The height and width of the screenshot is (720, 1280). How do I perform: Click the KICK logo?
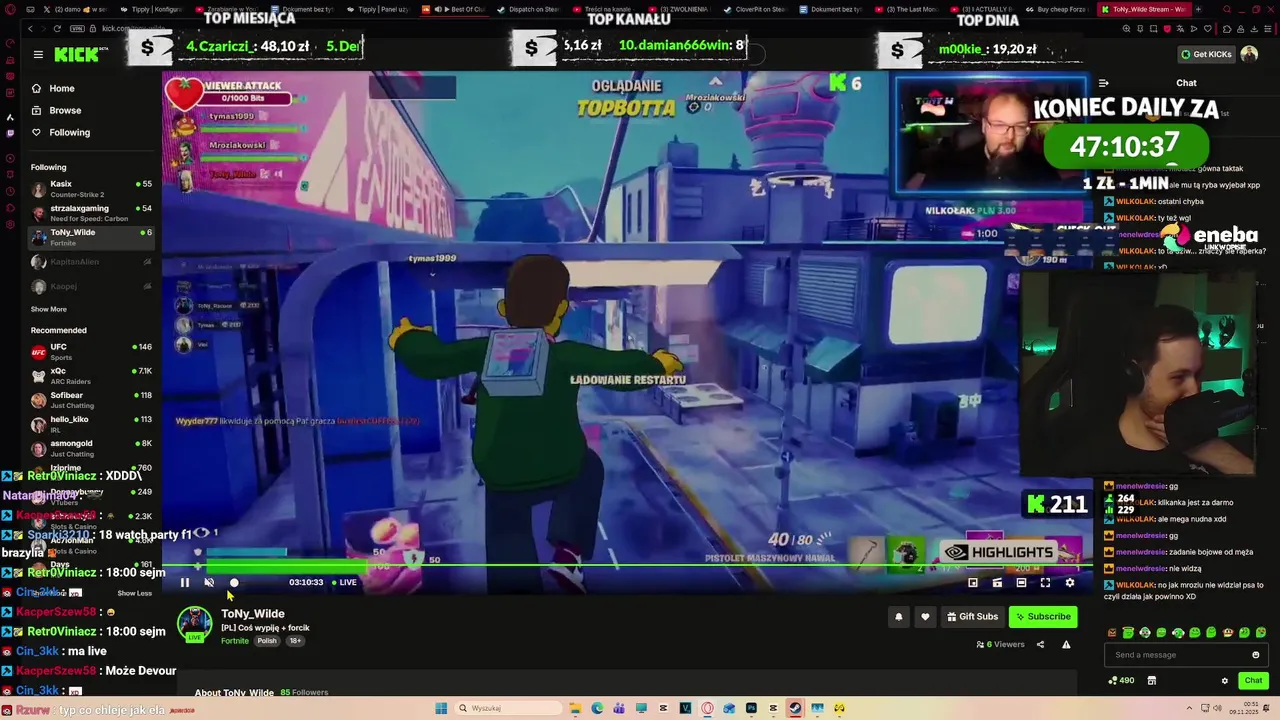(x=77, y=55)
